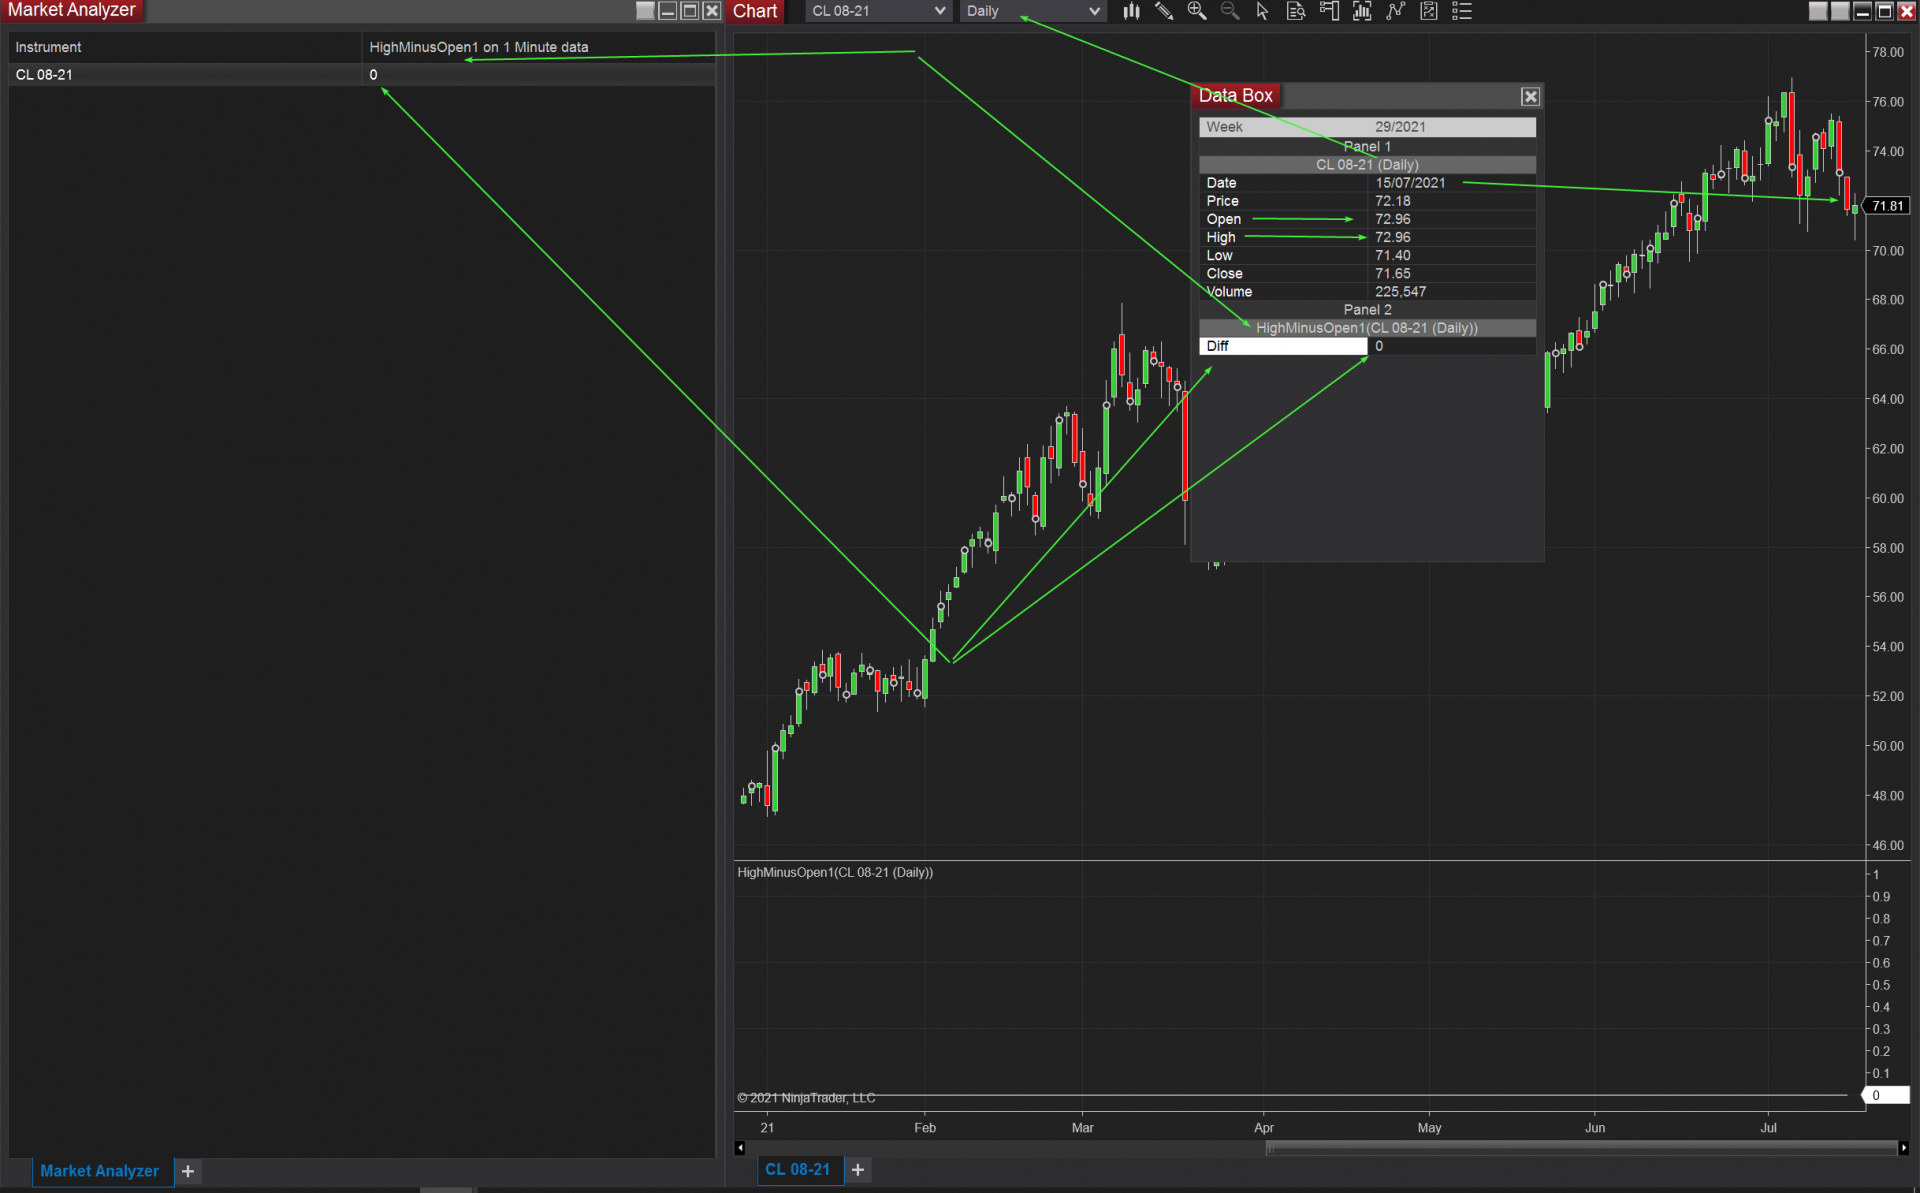Viewport: 1920px width, 1193px height.
Task: Select CL 08-21 row in Market Analyzer
Action: coord(44,75)
